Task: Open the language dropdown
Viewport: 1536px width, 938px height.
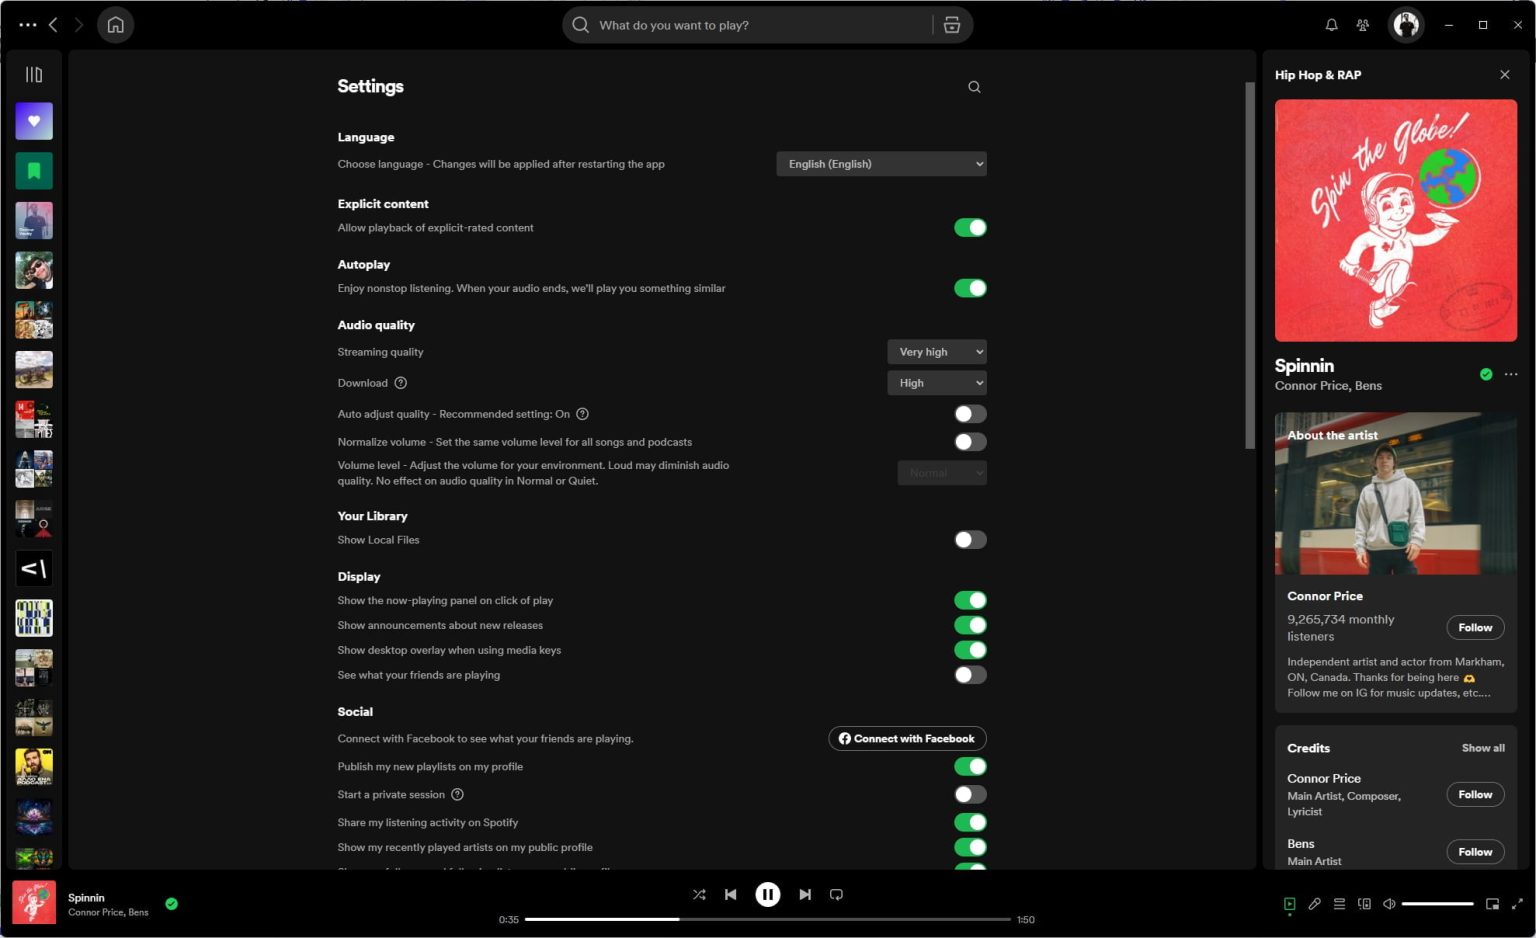Action: 881,164
